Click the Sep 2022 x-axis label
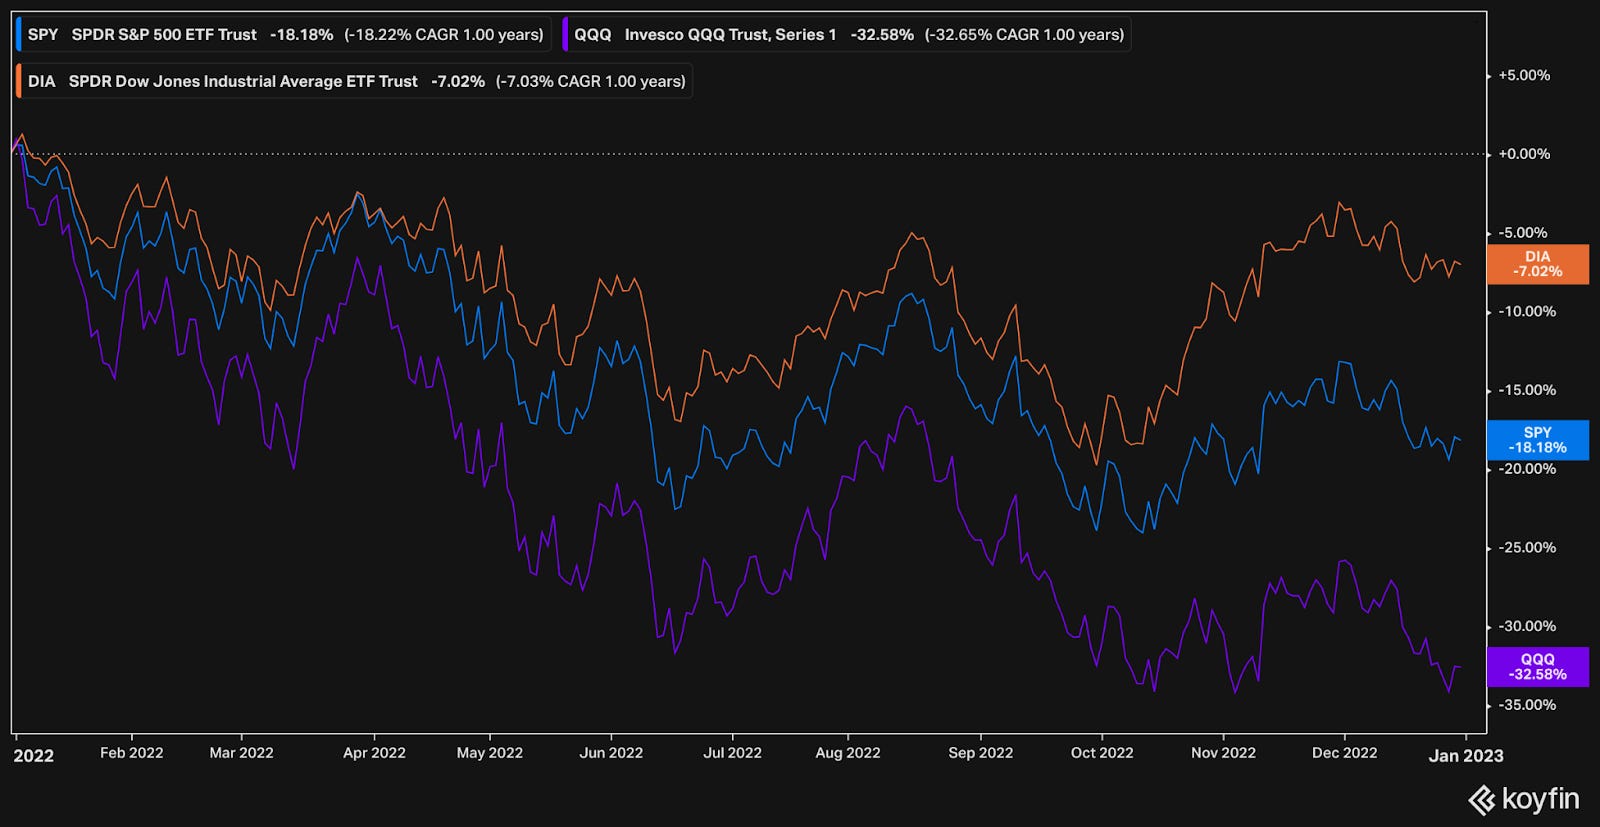This screenshot has width=1600, height=827. click(x=981, y=753)
